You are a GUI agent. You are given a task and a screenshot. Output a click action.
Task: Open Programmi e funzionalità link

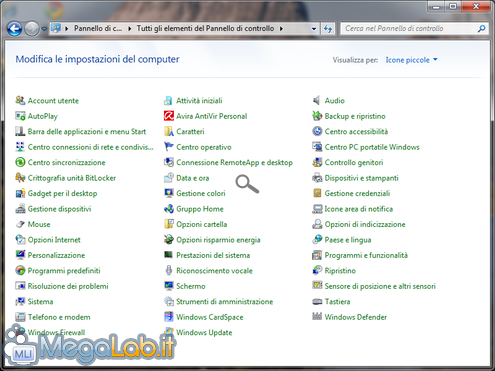pyautogui.click(x=366, y=255)
